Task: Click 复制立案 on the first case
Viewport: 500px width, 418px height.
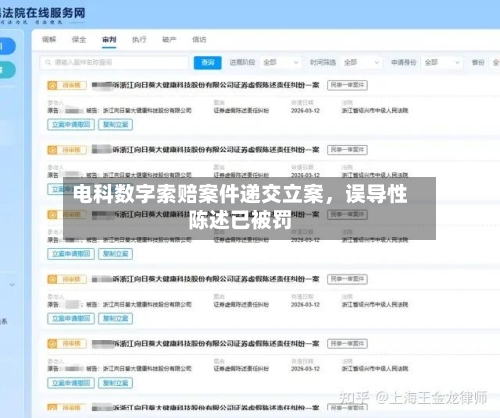Action: coord(116,125)
